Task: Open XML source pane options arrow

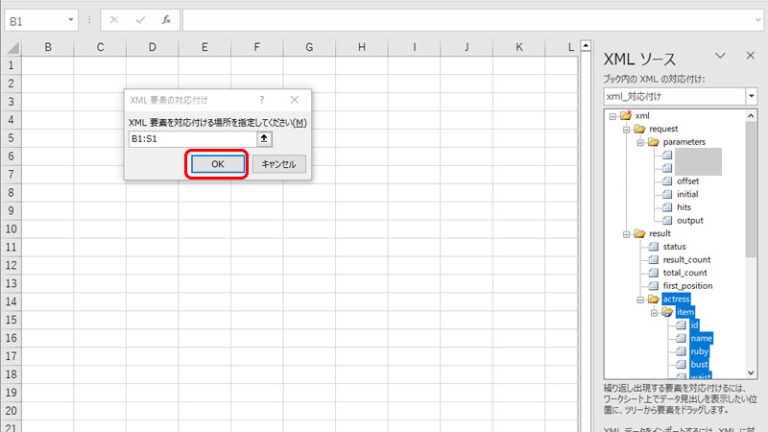Action: point(720,57)
